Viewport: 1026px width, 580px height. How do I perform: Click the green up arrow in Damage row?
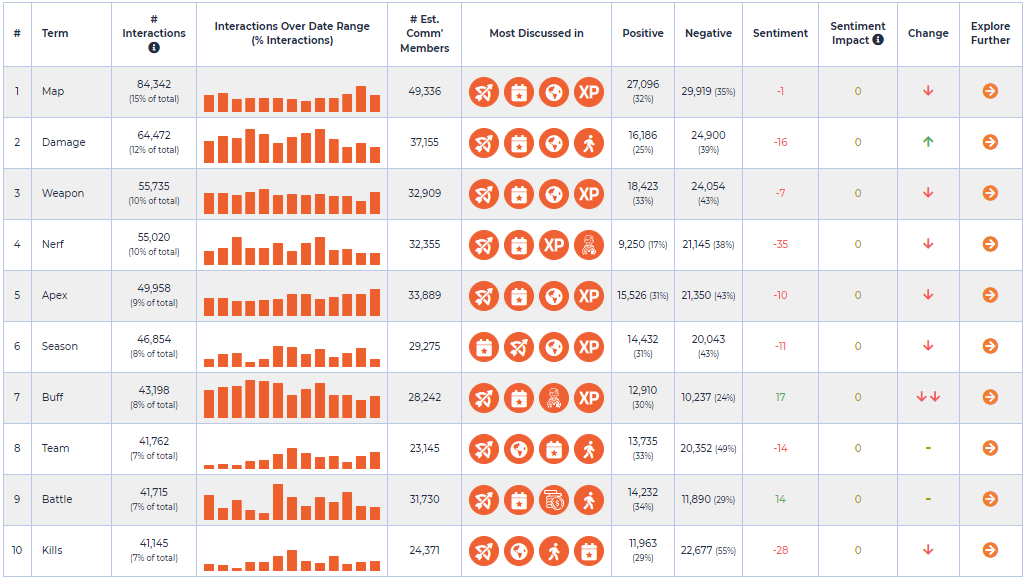928,141
